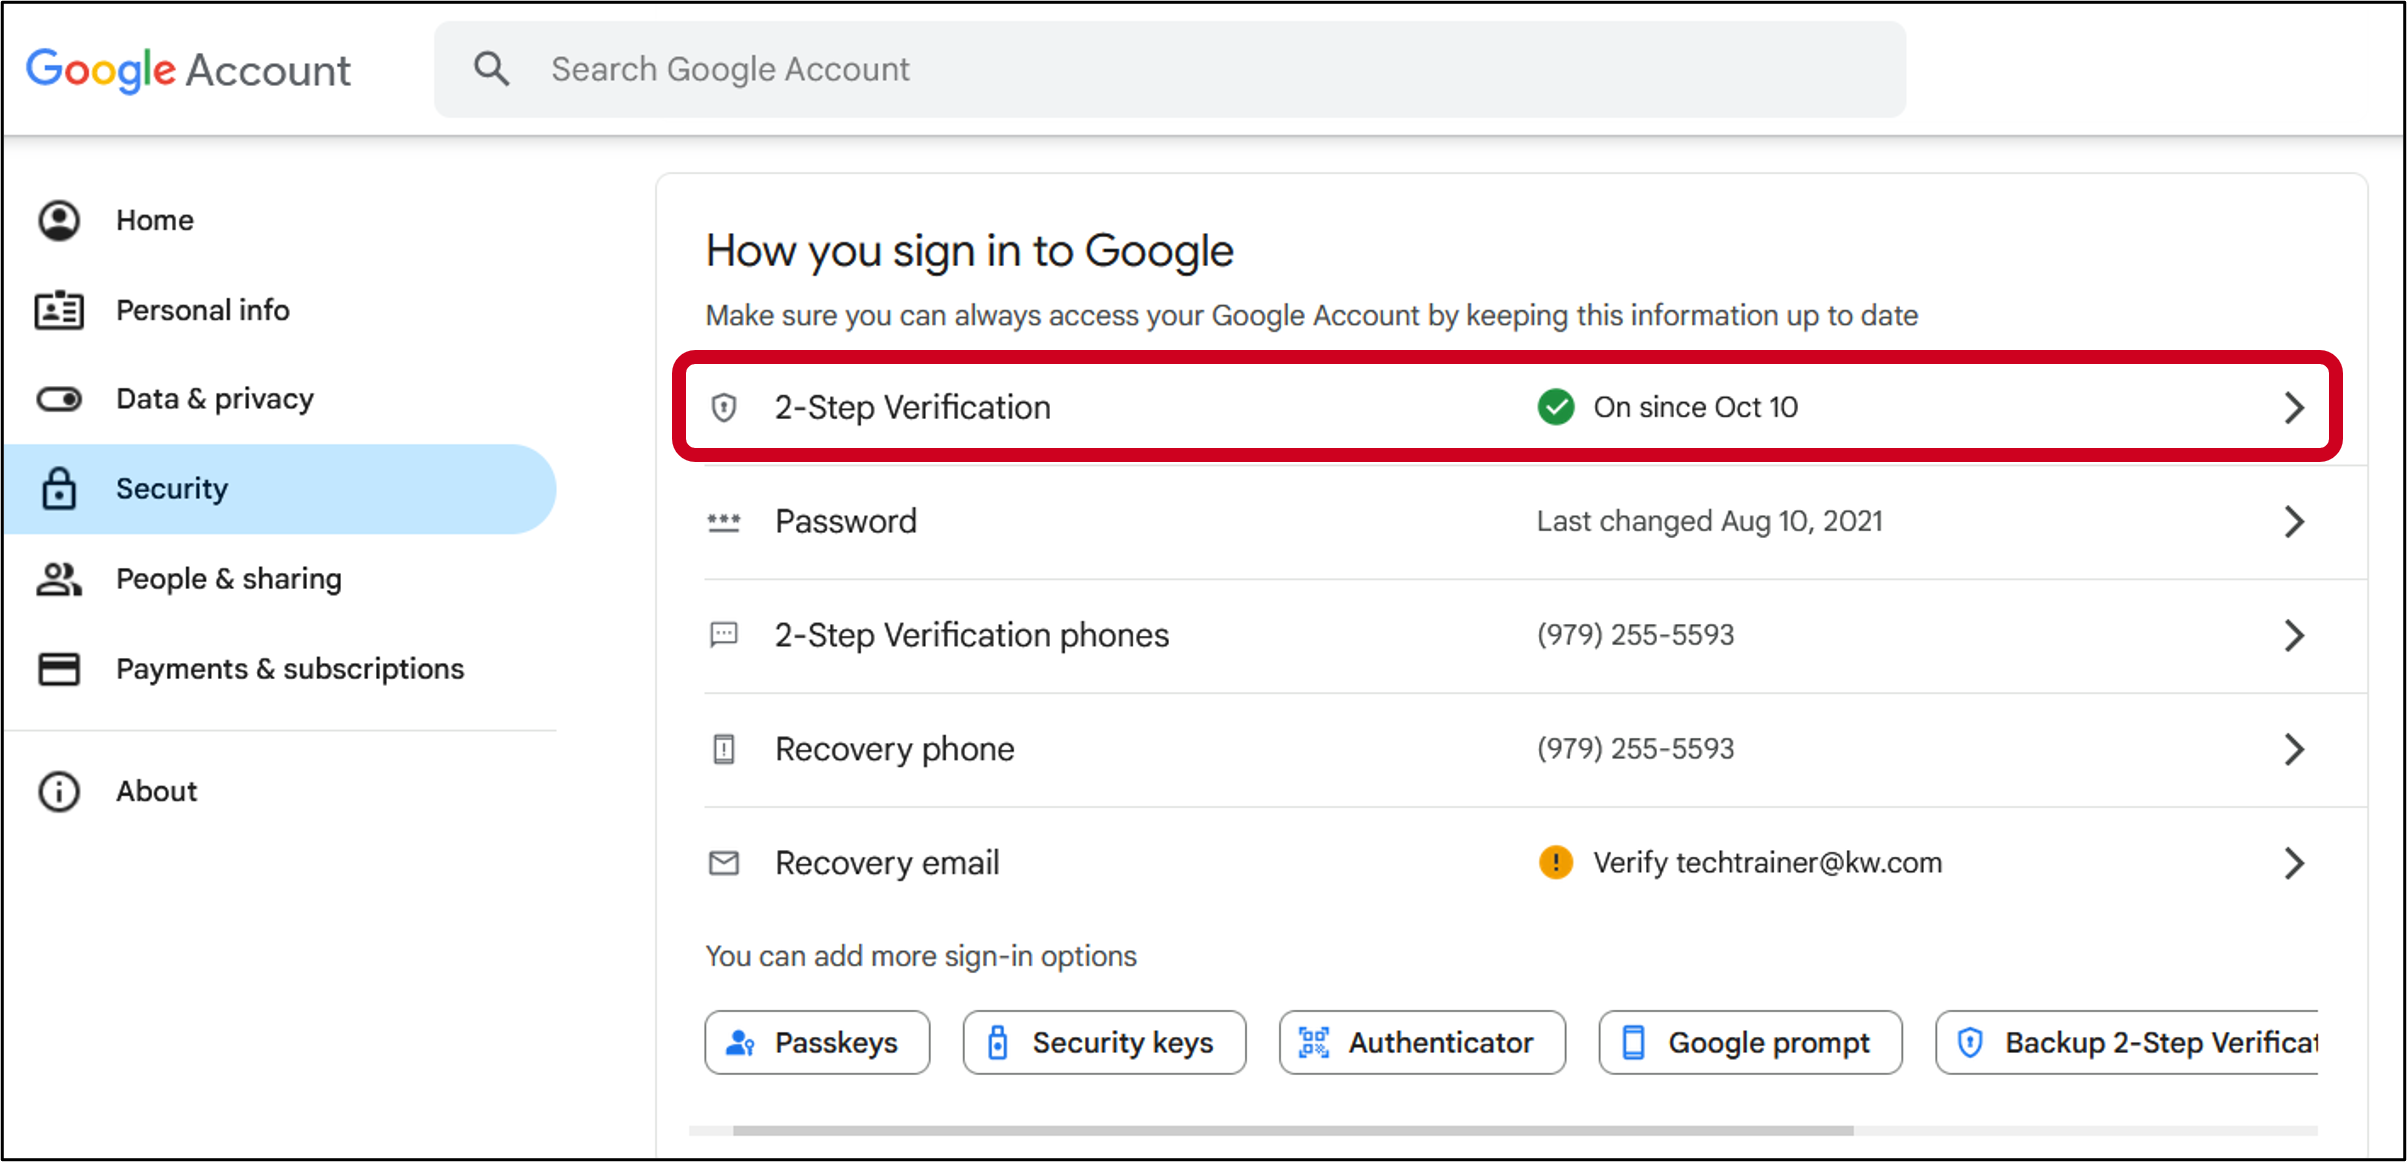Open About in the sidebar

tap(280, 791)
